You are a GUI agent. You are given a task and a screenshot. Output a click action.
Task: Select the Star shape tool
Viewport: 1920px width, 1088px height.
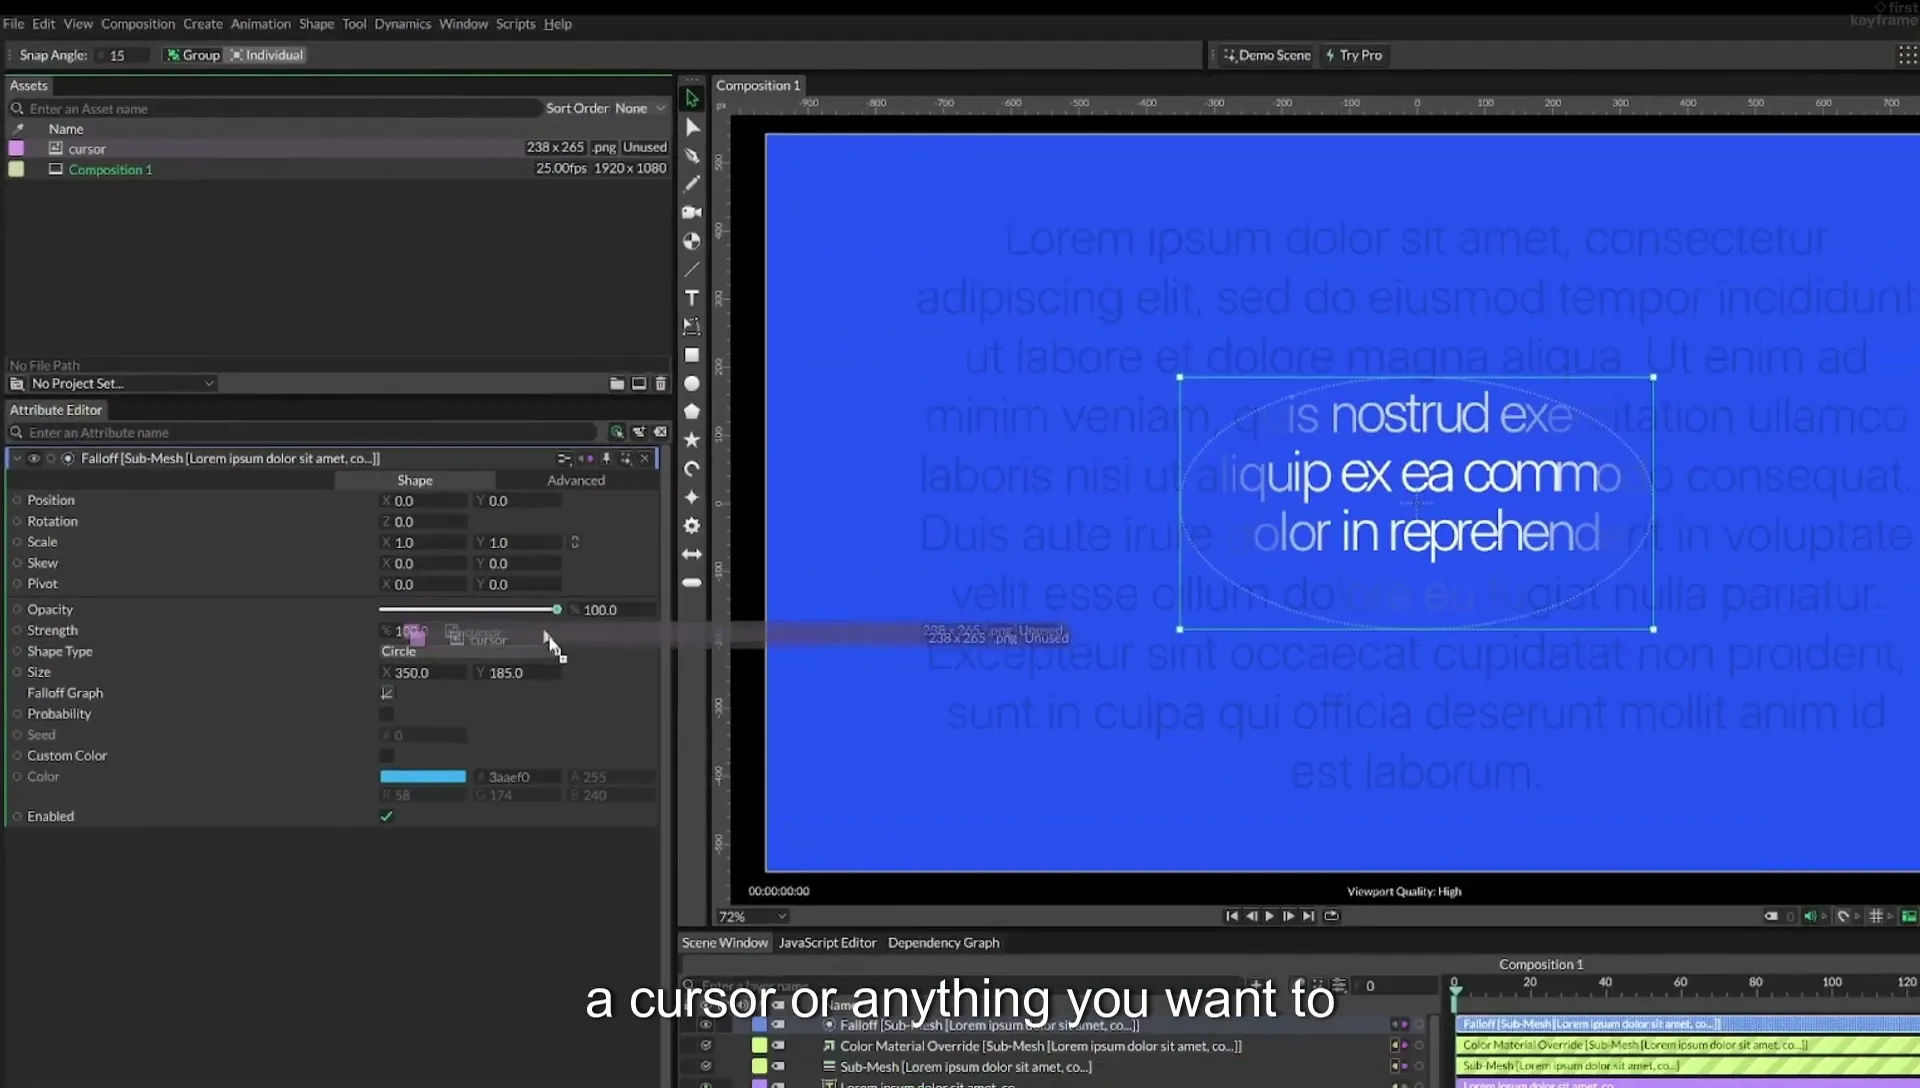[x=691, y=439]
